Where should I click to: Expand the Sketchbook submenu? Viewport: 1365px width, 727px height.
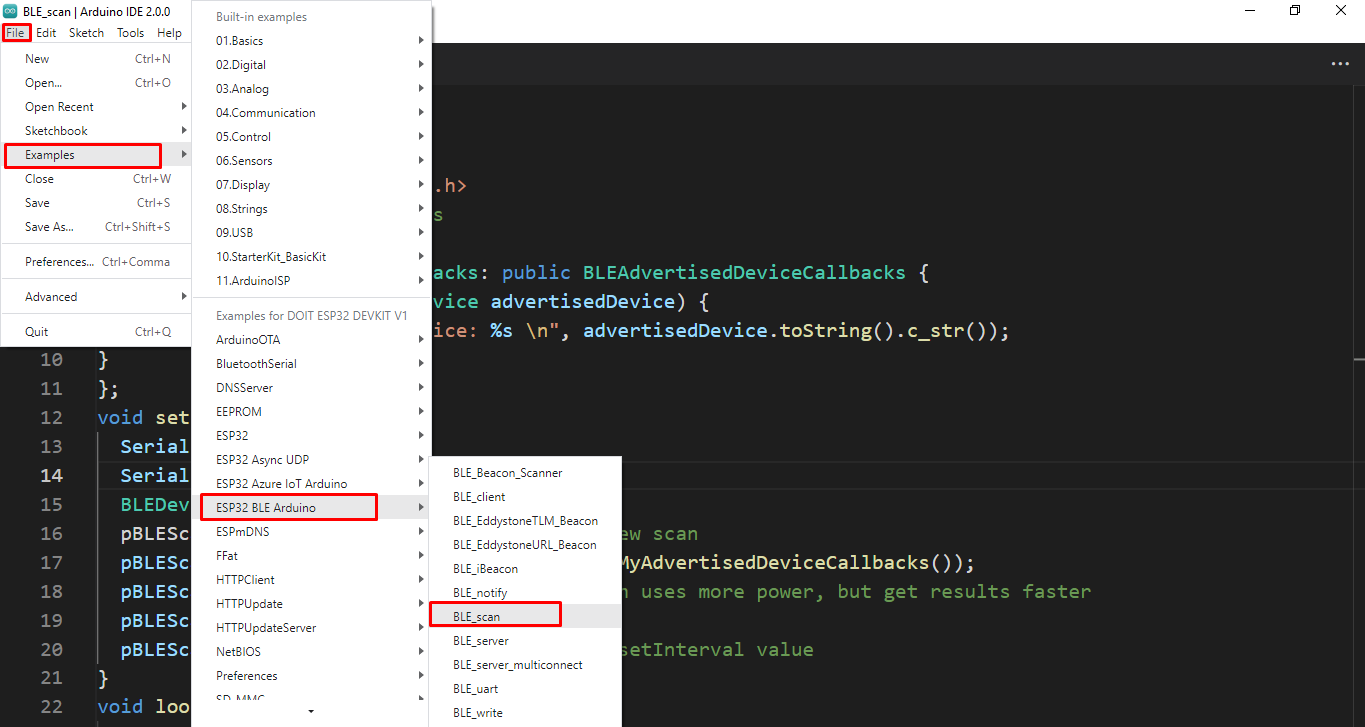point(96,131)
